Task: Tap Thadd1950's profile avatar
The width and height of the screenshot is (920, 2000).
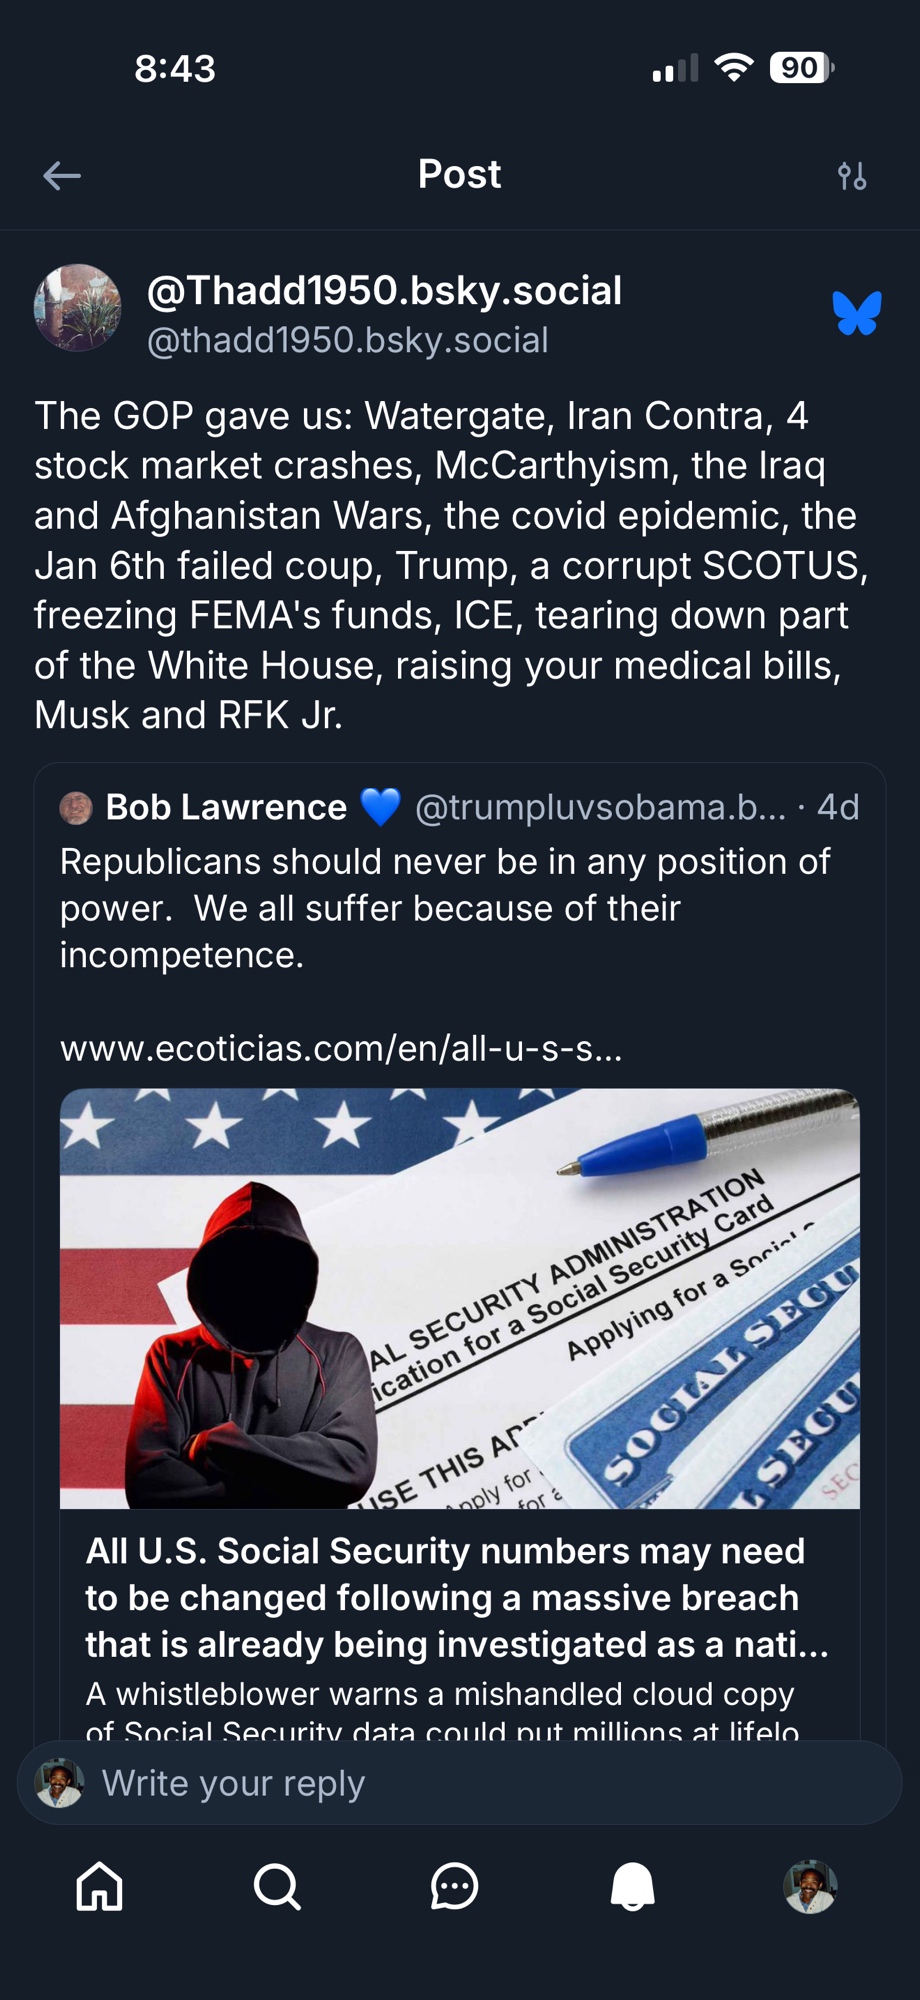Action: [78, 308]
